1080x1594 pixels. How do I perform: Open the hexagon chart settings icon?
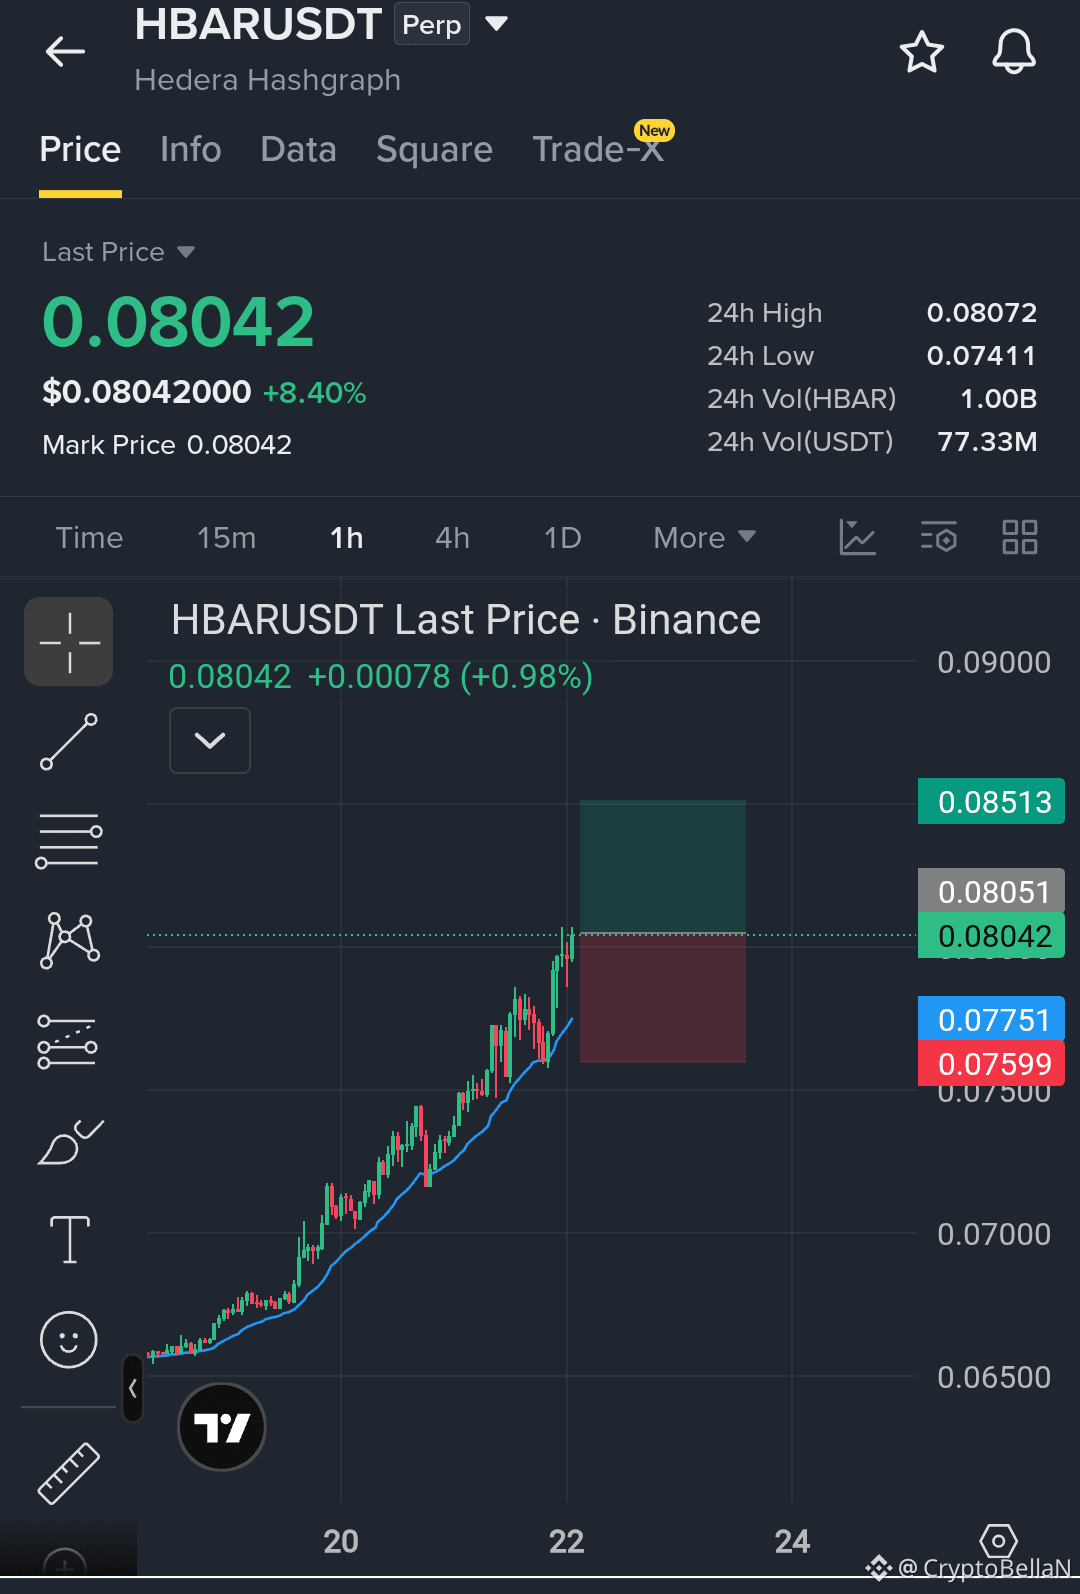998,1541
